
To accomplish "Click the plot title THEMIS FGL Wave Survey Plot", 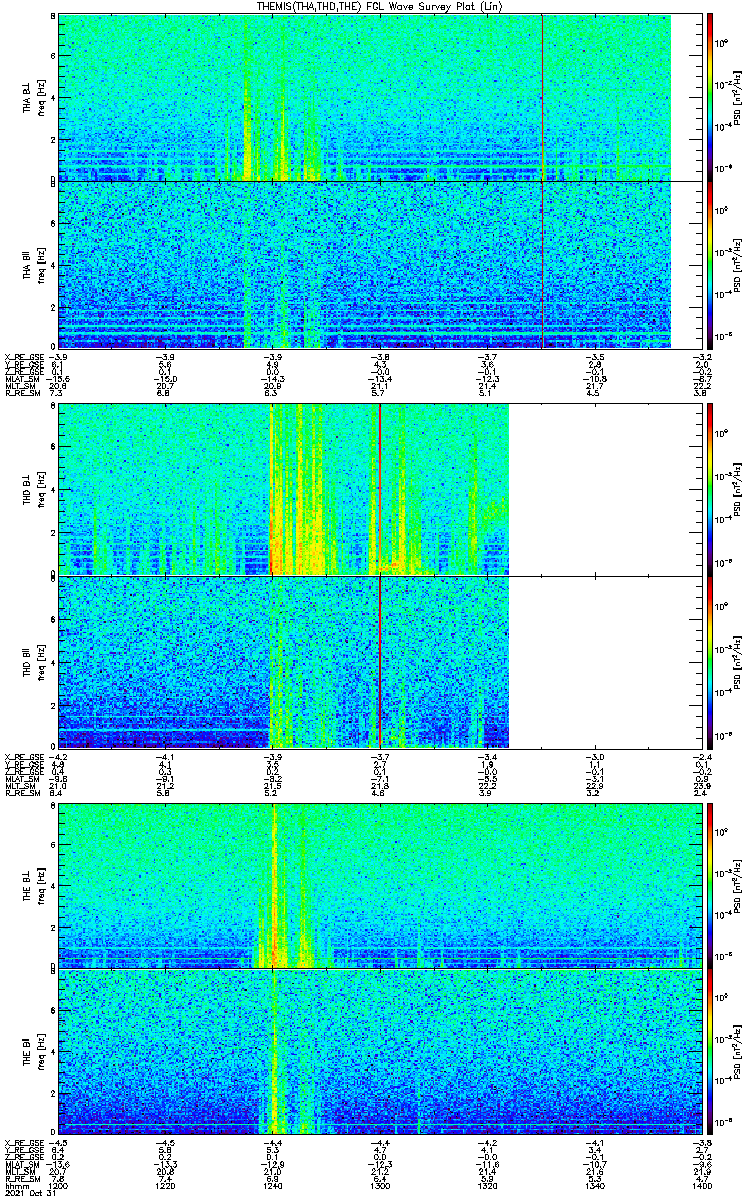I will click(378, 6).
